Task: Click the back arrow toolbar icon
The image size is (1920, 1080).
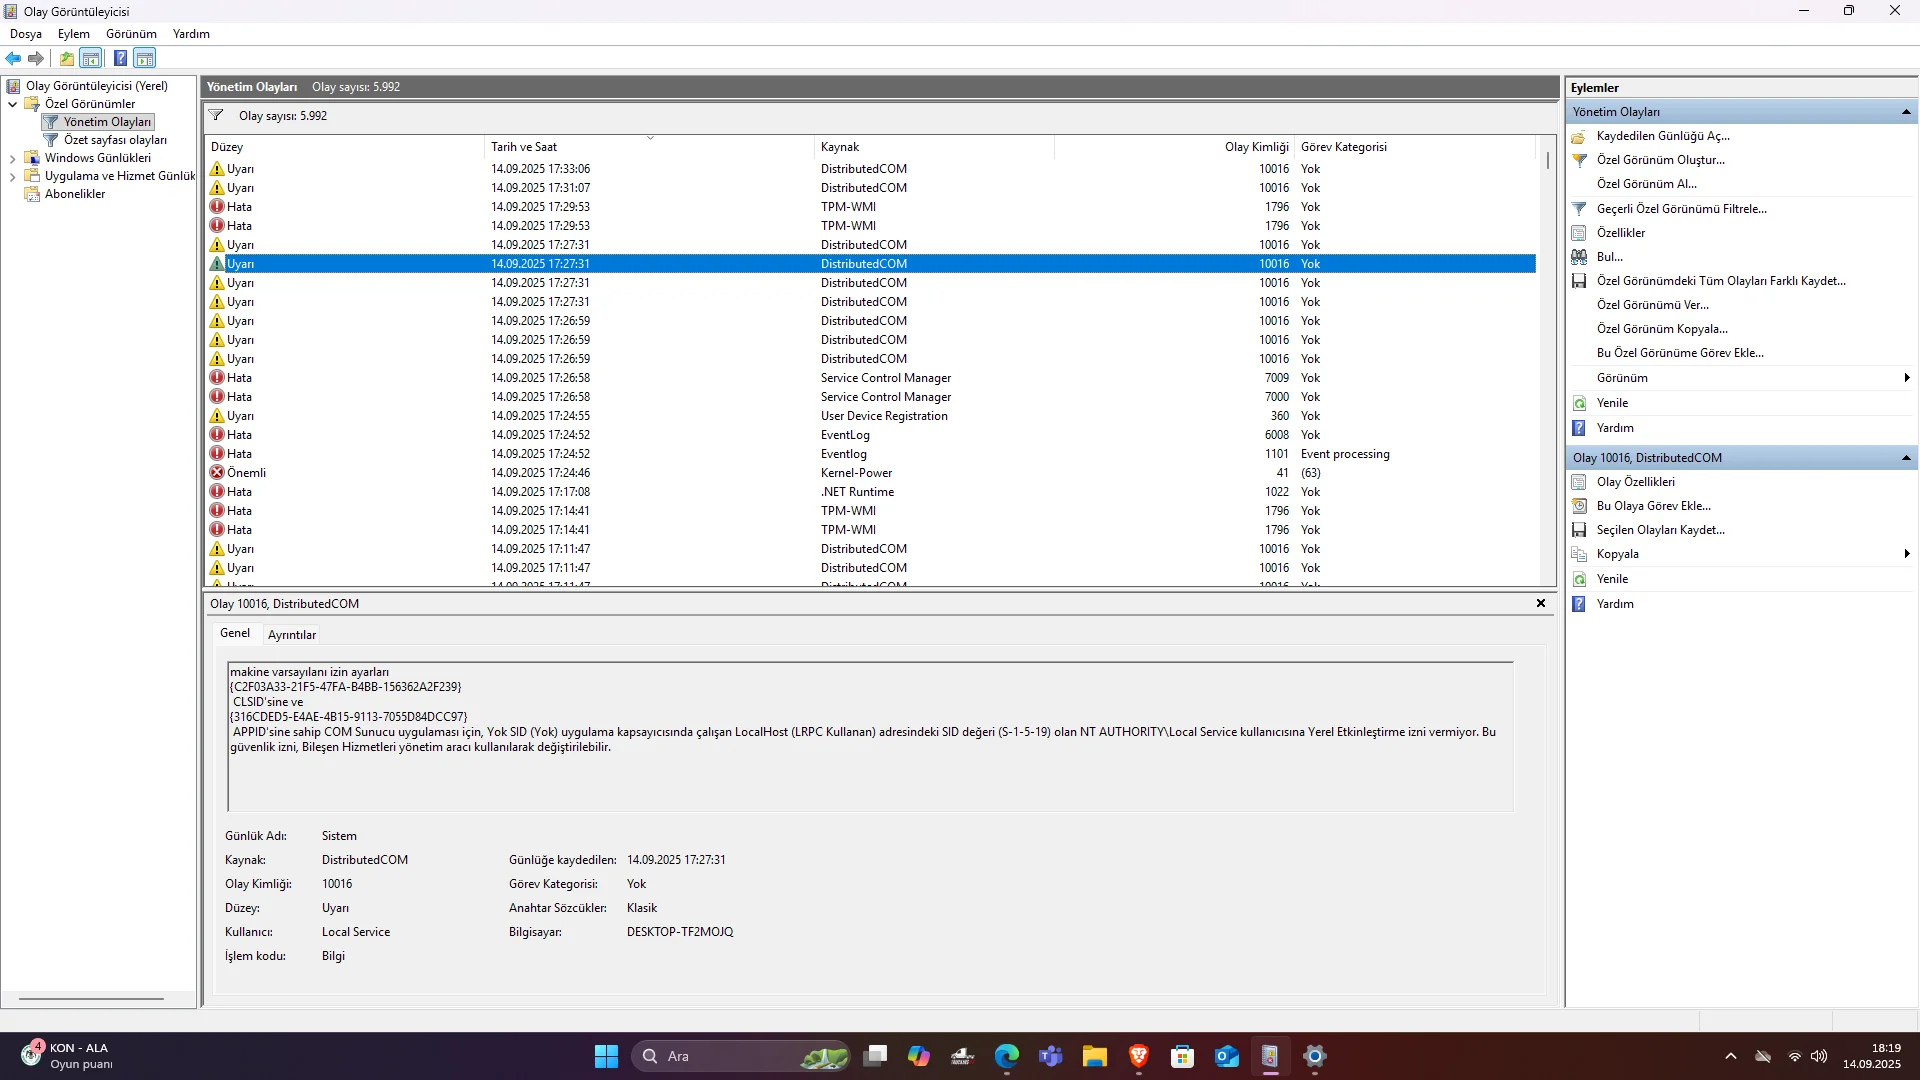Action: (13, 58)
